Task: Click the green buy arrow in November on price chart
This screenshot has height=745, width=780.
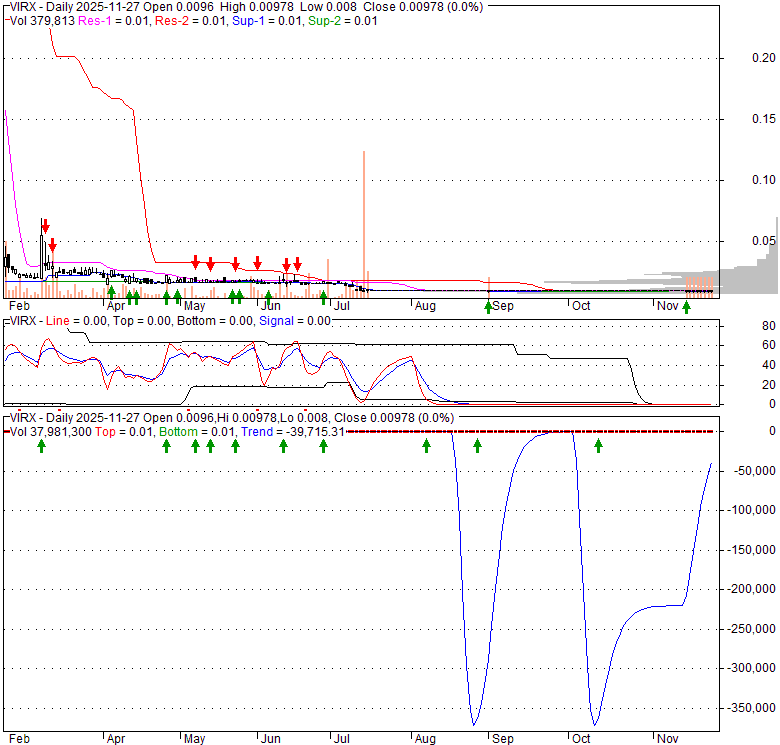Action: point(686,306)
